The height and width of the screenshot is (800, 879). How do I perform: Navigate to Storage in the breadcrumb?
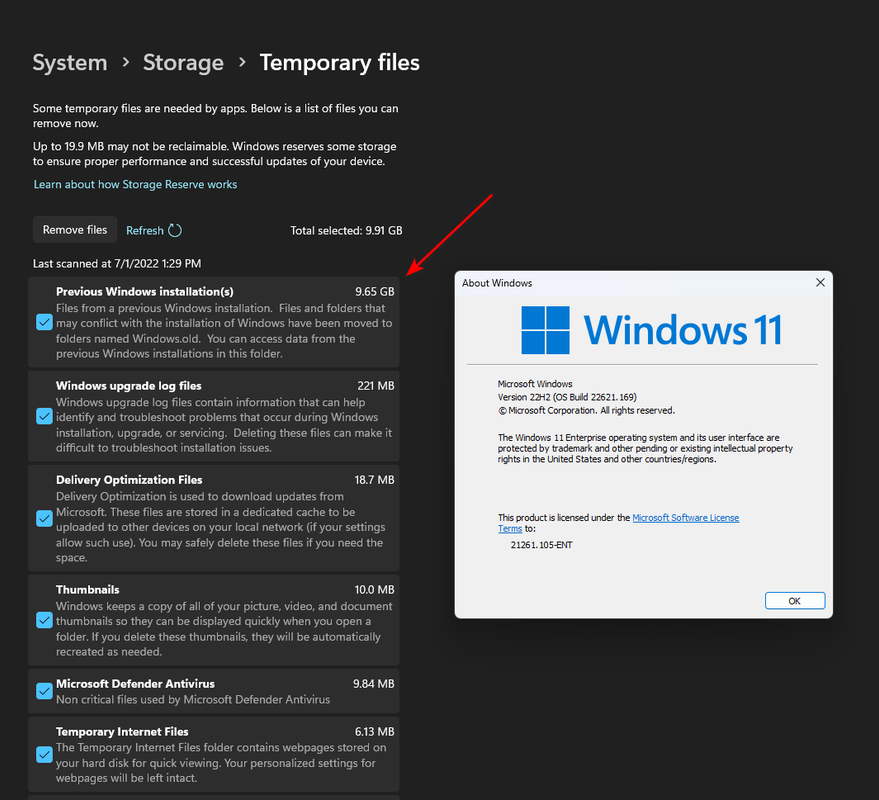click(183, 63)
